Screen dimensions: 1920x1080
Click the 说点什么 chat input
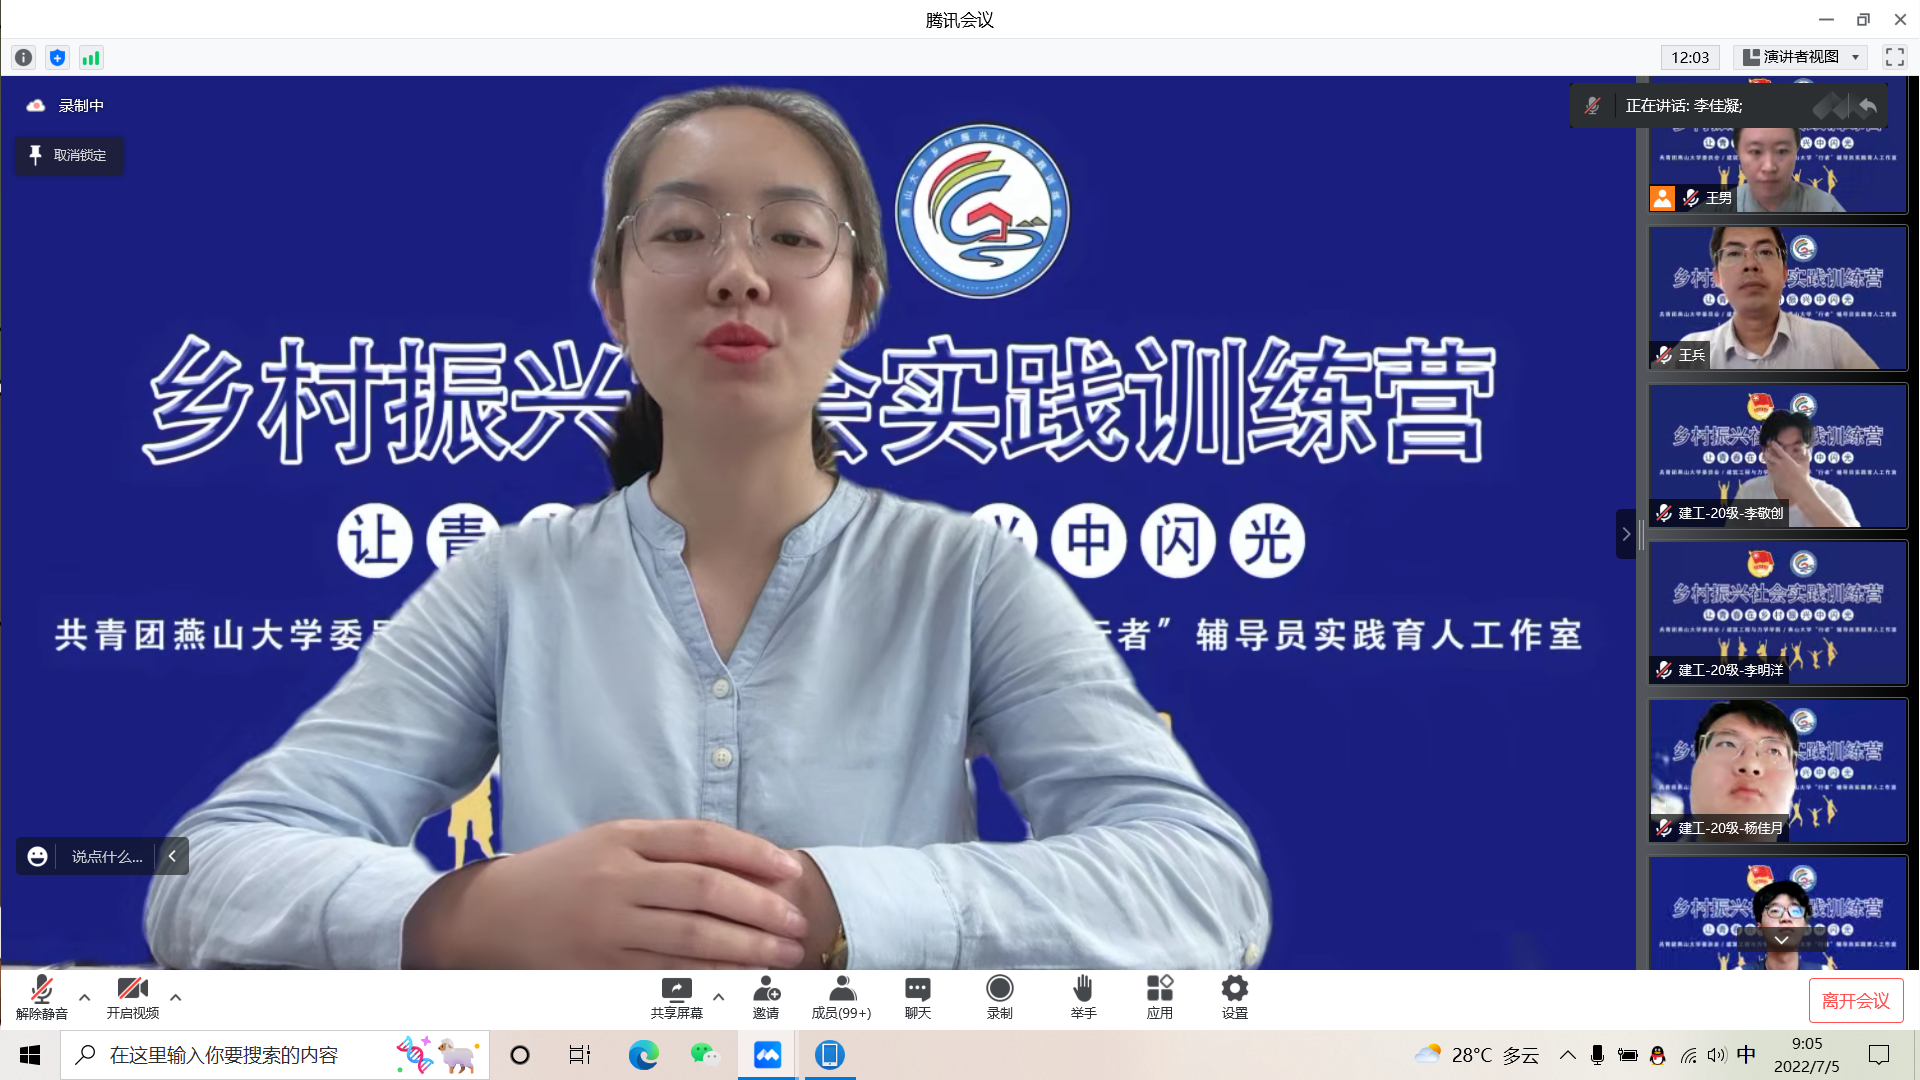click(x=106, y=857)
